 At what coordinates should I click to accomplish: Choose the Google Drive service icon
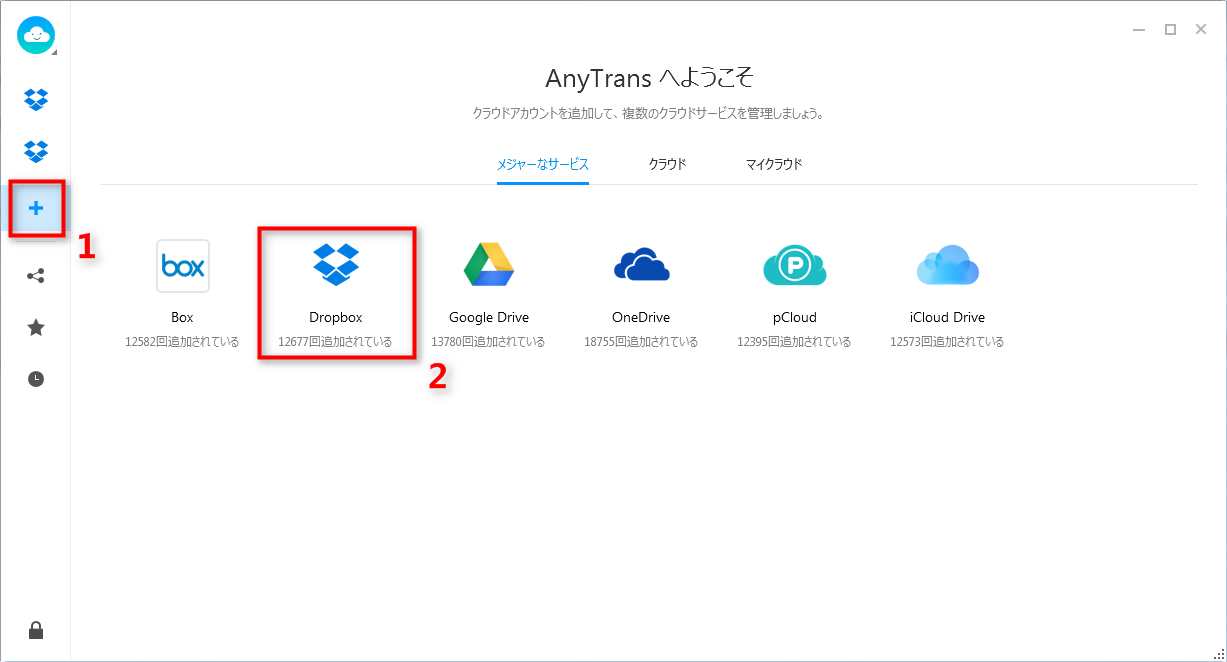click(x=488, y=265)
